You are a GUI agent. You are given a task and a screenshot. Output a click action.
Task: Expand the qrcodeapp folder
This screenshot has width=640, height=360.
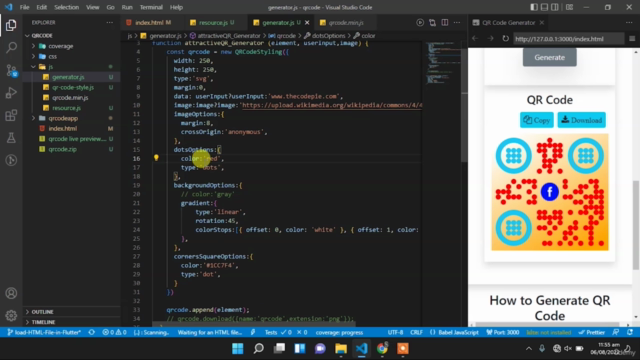point(33,118)
